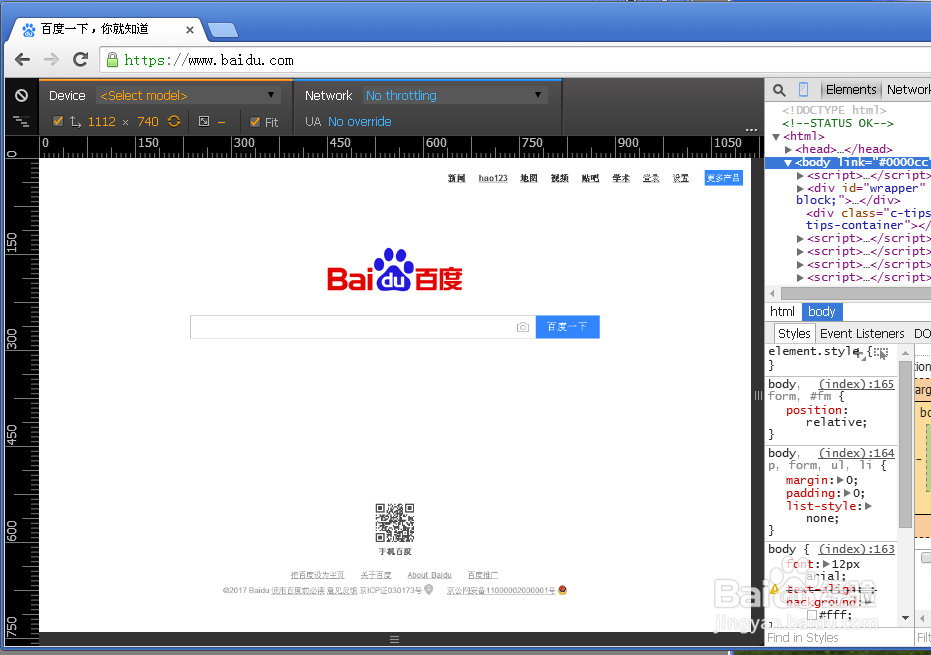The image size is (931, 655).
Task: Close the Baidu browser tab
Action: [x=189, y=30]
